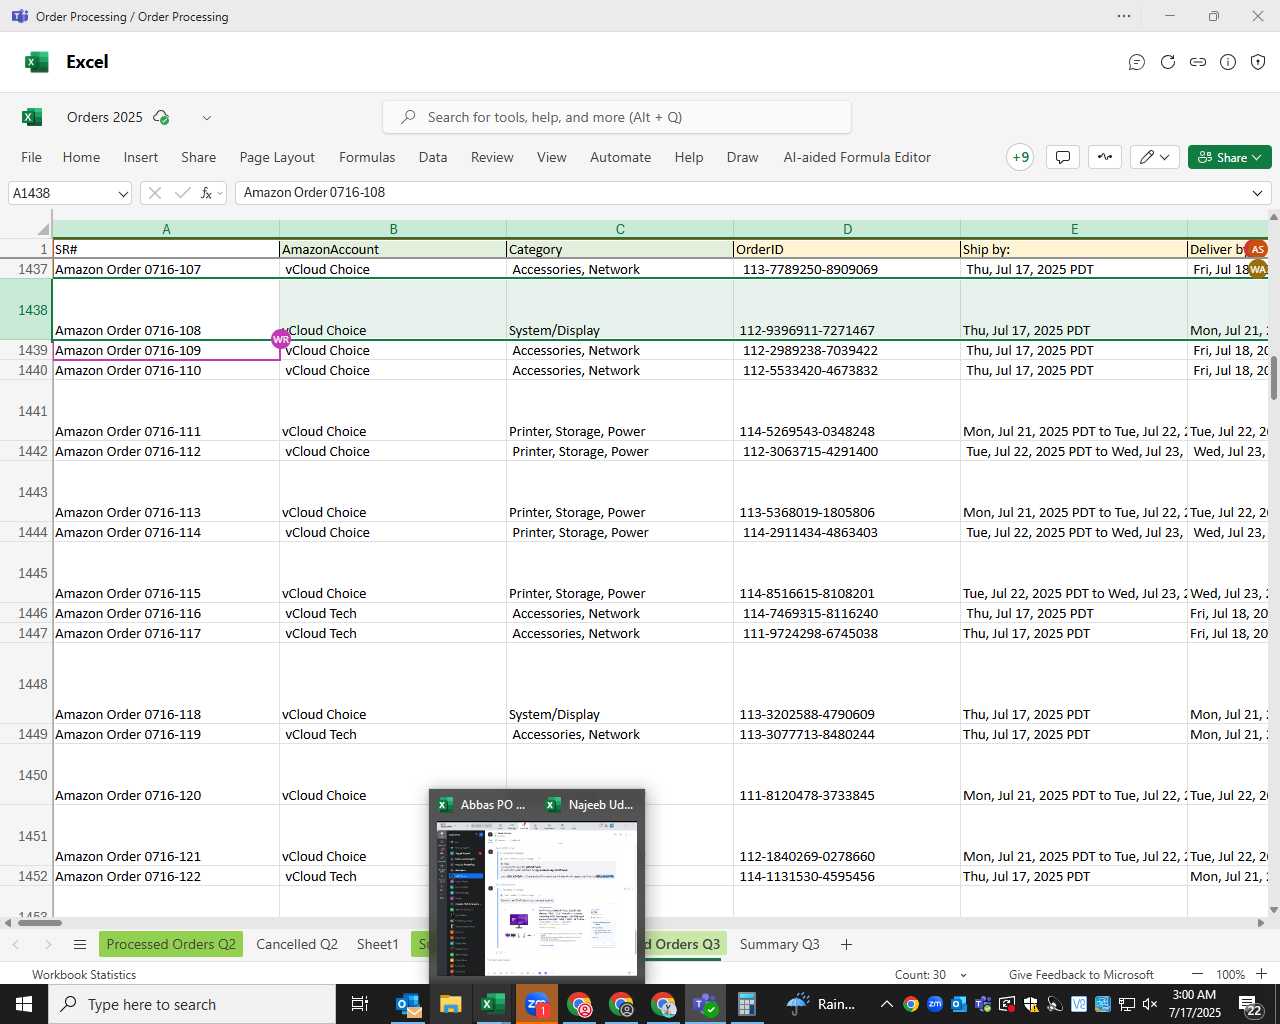Open the Processed Orders Q2 sheet tab
Image resolution: width=1280 pixels, height=1024 pixels.
click(171, 944)
